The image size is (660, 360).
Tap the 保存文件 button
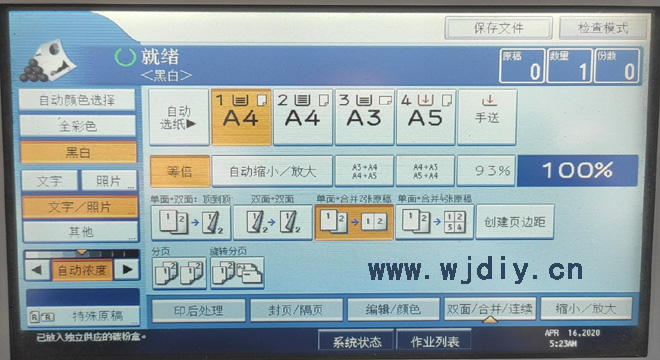(x=498, y=28)
